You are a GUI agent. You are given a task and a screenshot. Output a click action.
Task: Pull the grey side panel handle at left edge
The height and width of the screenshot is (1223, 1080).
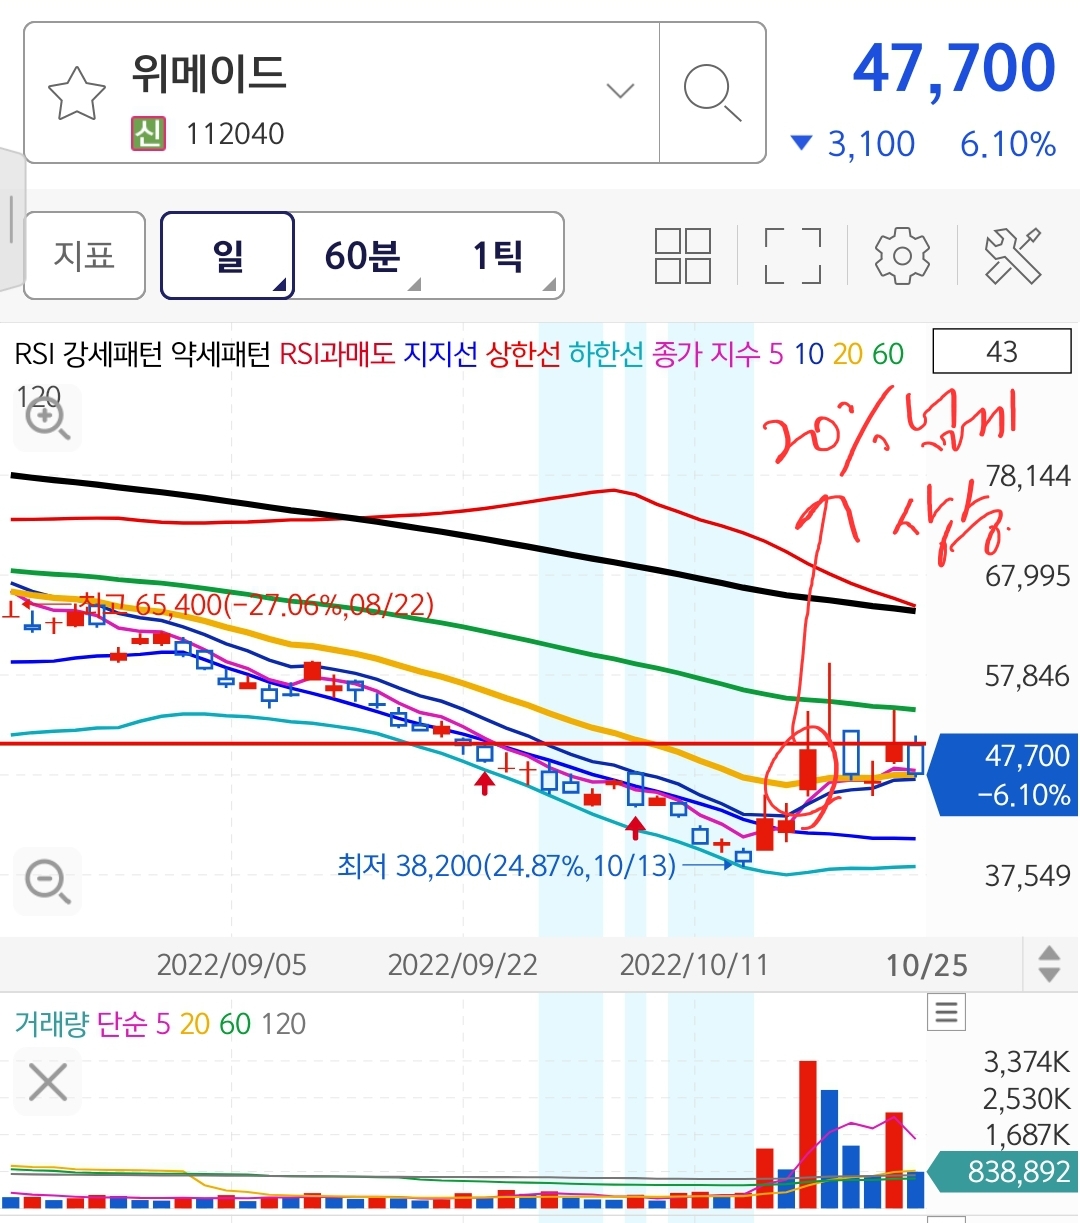[11, 218]
